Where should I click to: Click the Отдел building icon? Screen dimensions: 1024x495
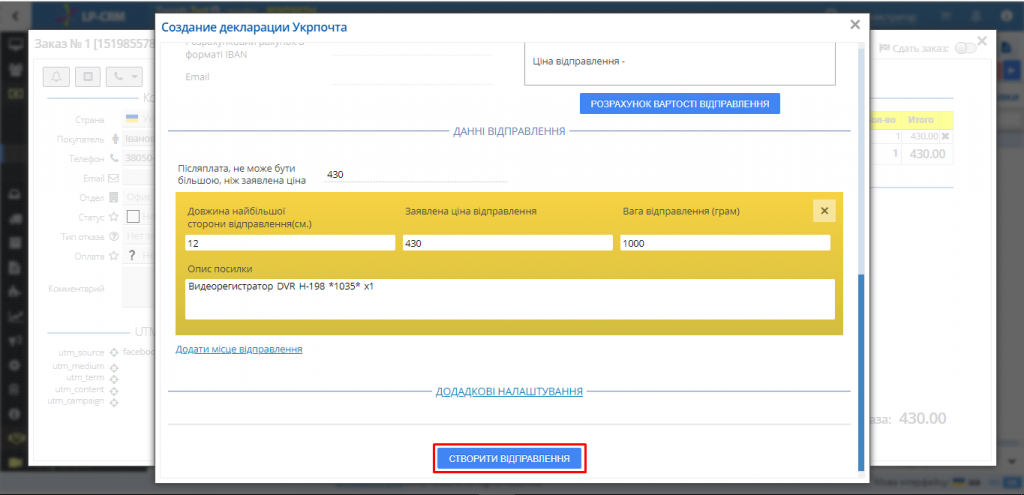point(114,197)
